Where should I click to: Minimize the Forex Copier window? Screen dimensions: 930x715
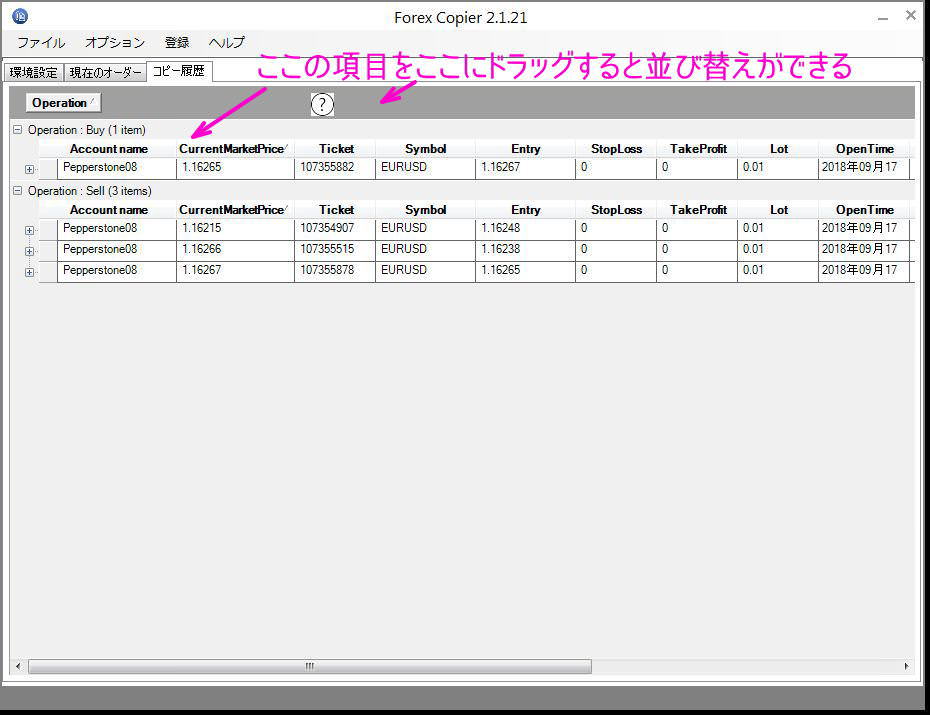[881, 17]
